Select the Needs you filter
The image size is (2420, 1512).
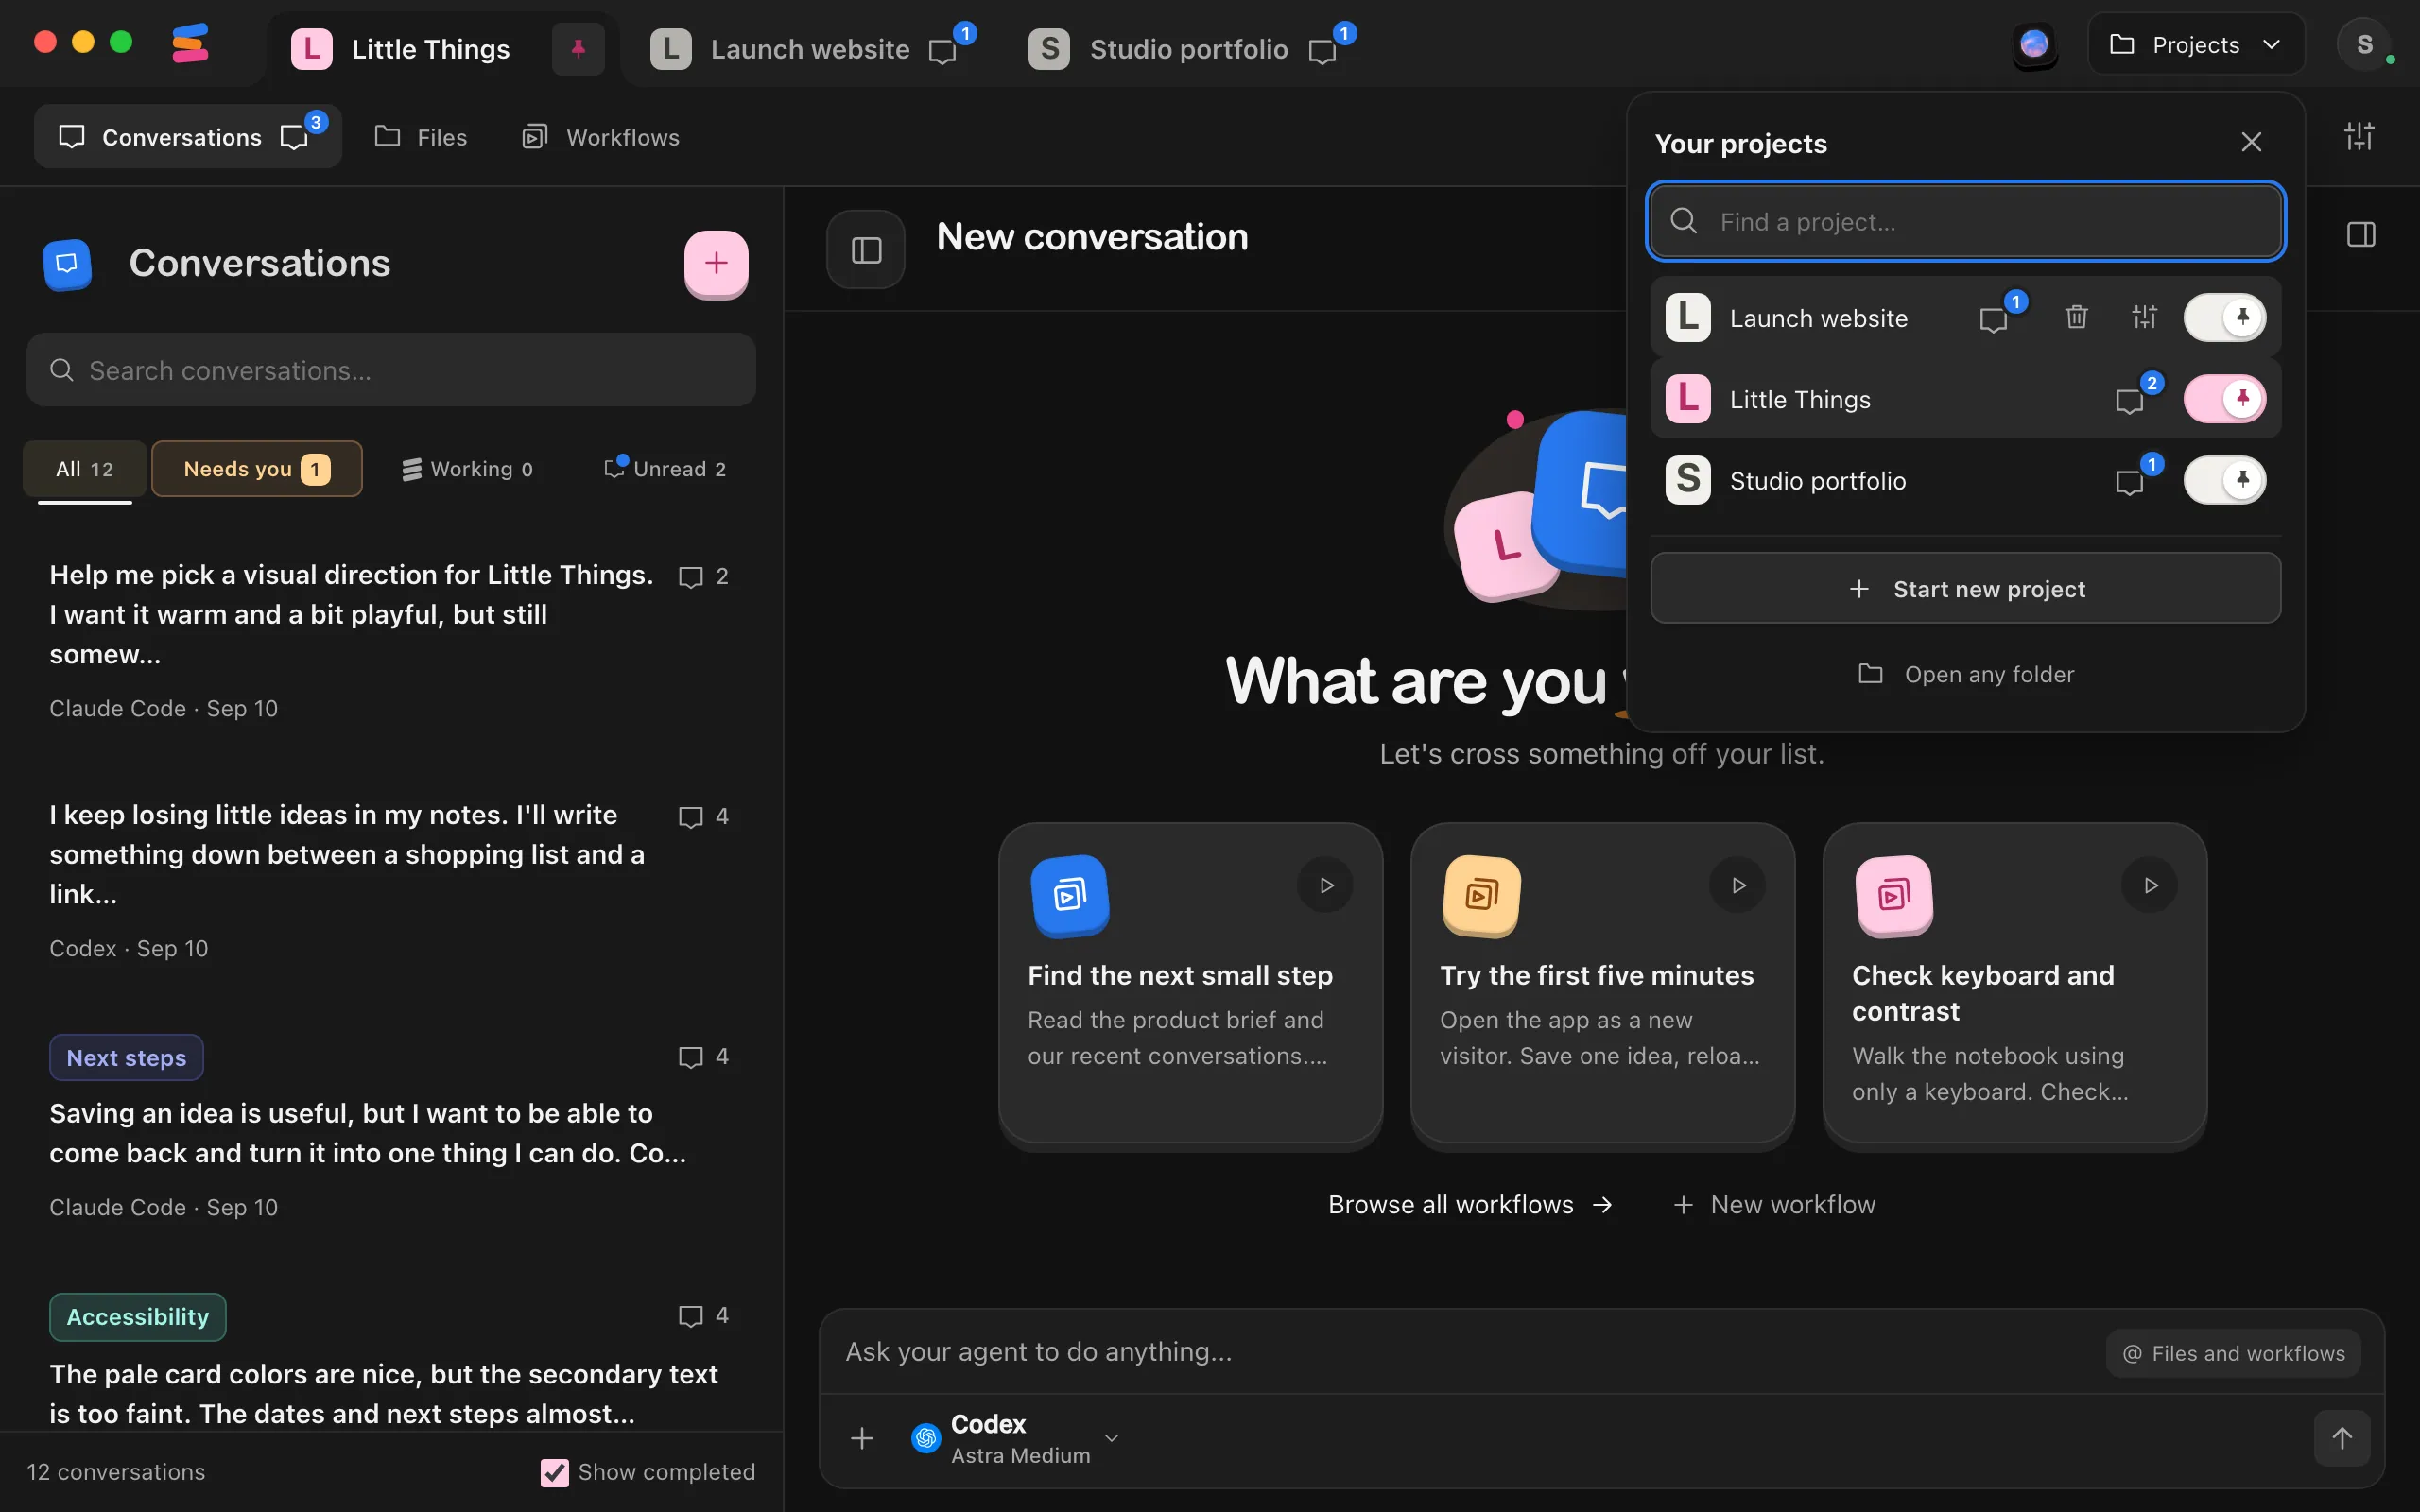pos(257,469)
